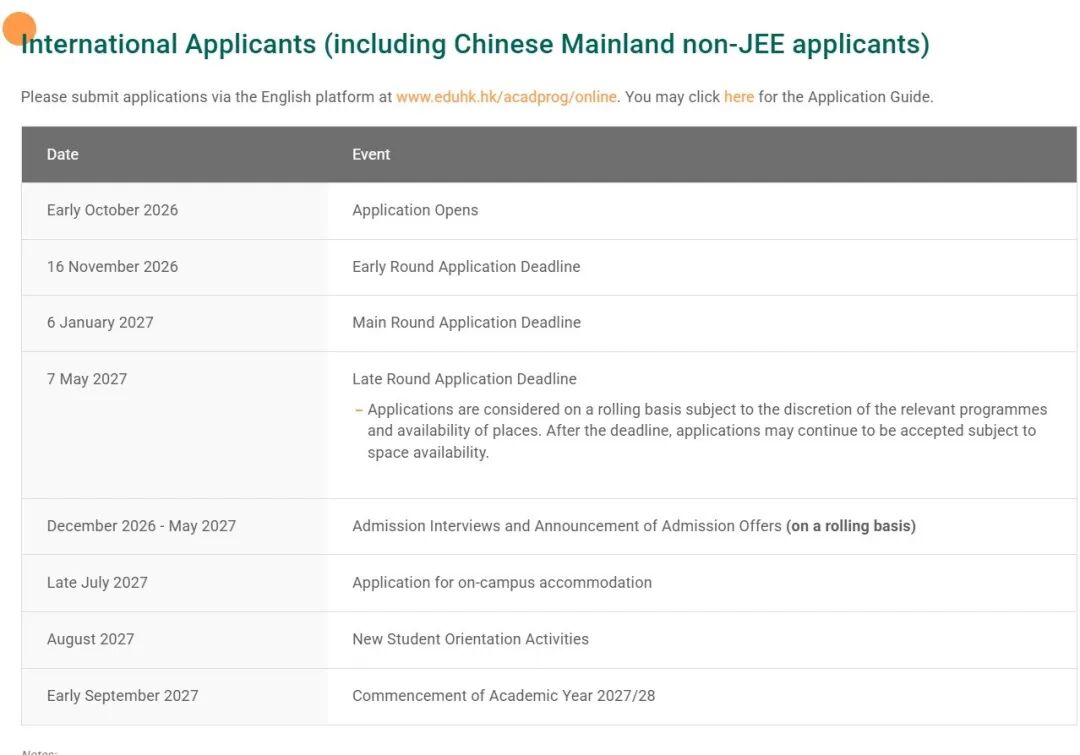
Task: Open the www.eduhk.hk/acadprog/online link
Action: click(506, 97)
